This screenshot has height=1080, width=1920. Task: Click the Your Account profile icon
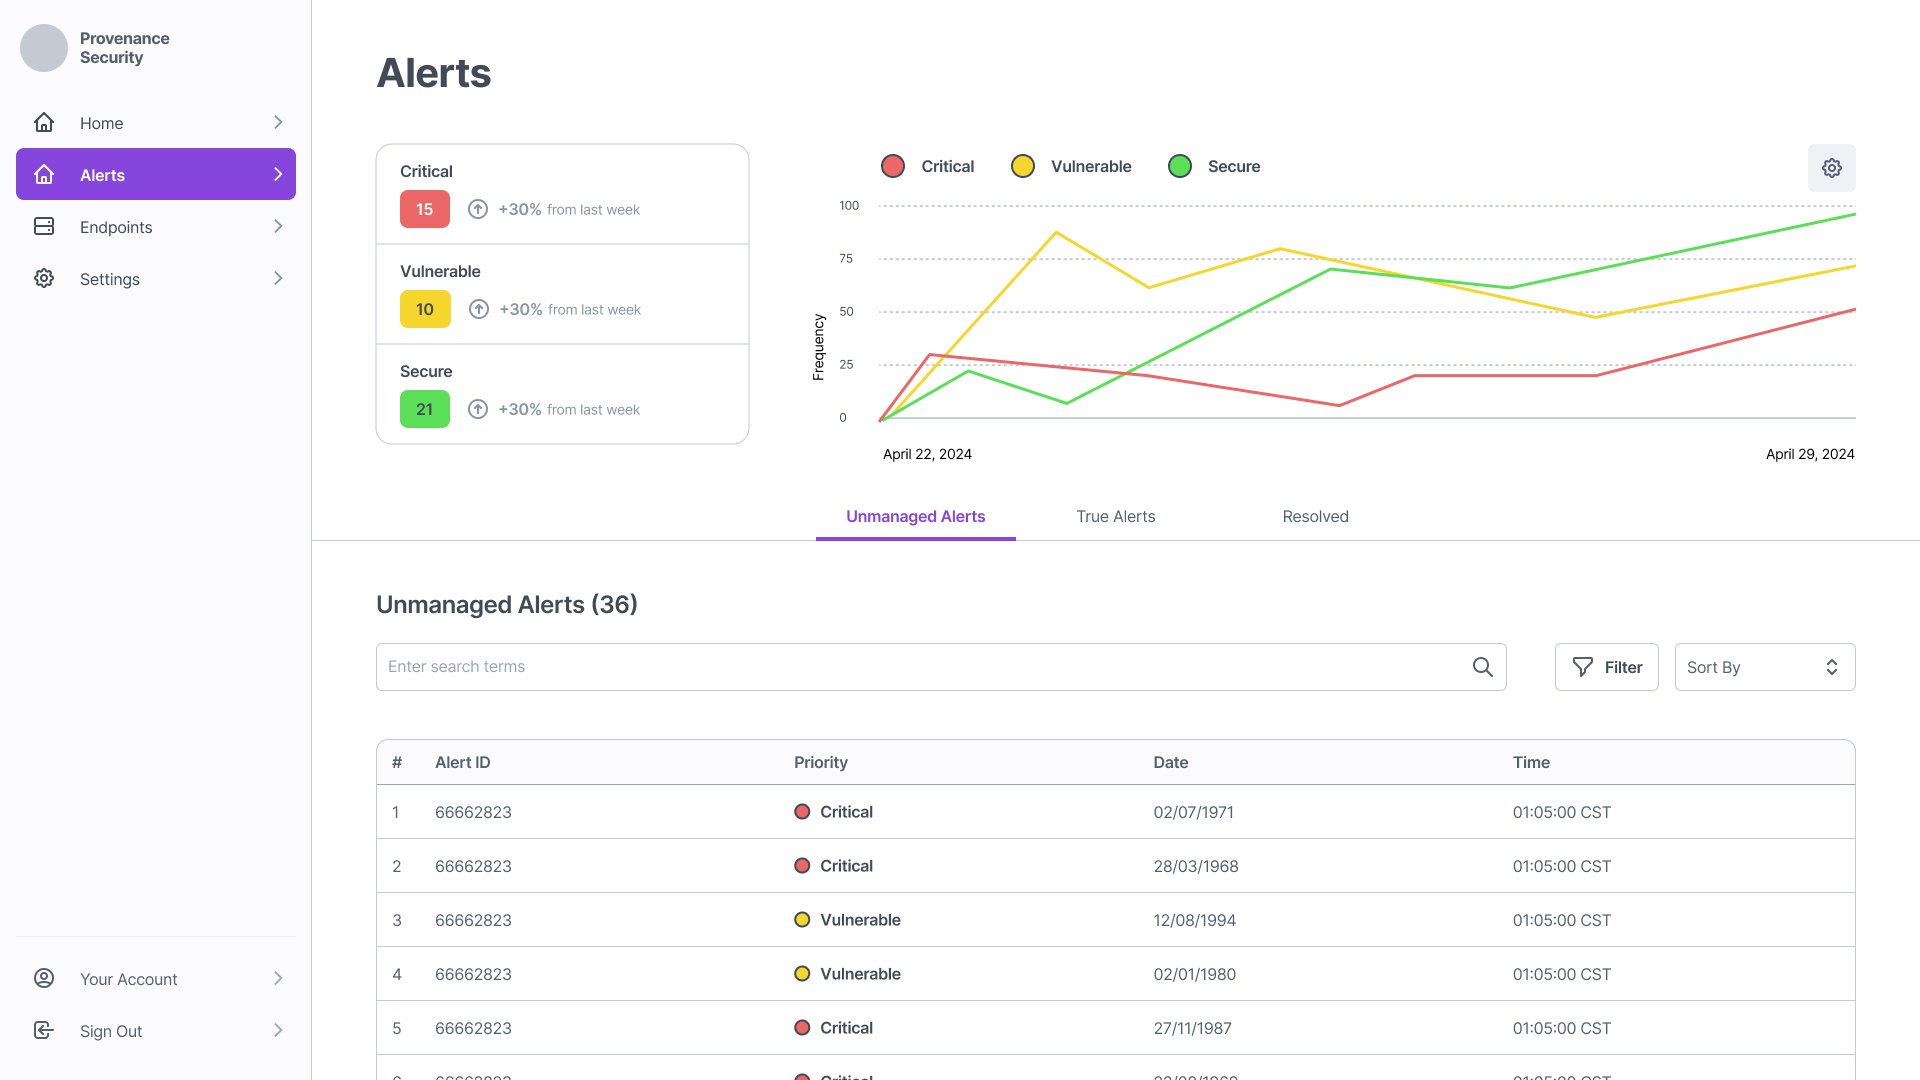click(x=44, y=978)
